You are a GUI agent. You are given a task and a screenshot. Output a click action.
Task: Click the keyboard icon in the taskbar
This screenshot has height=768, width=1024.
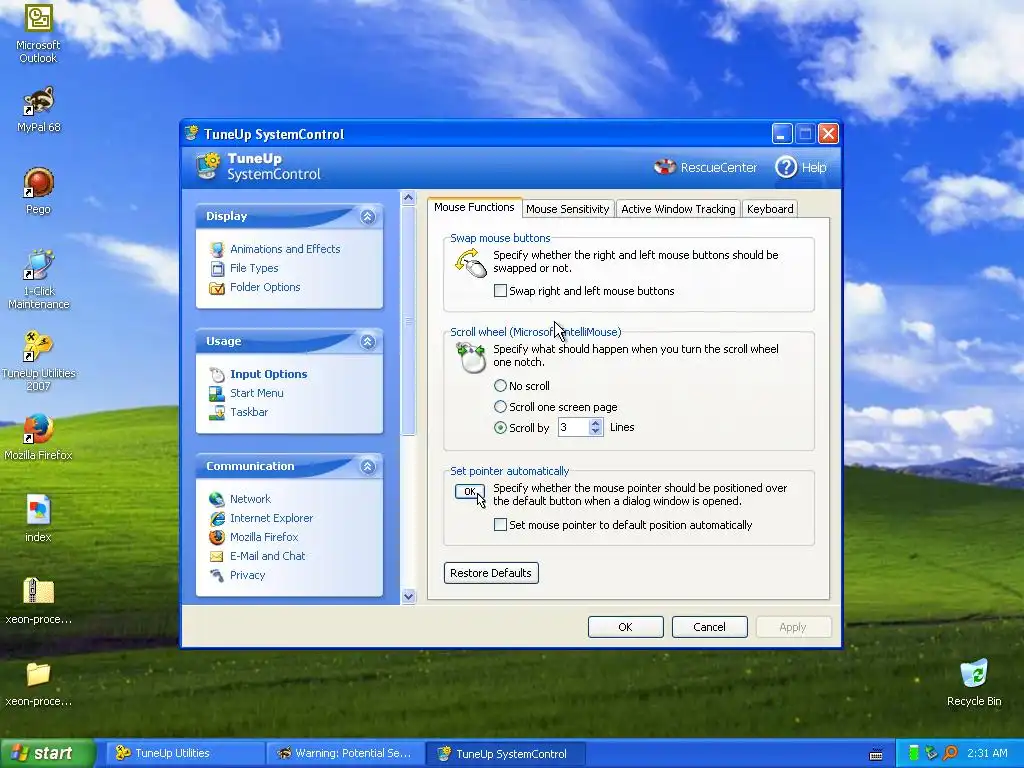(876, 754)
